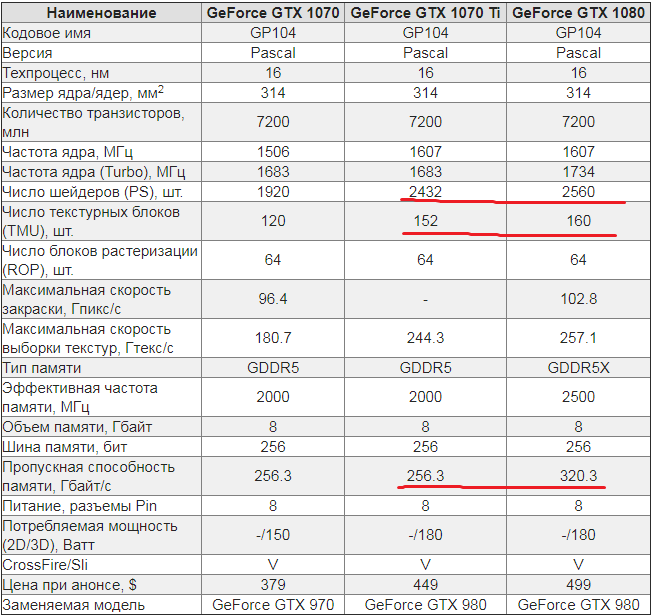Select the 152 TMU value cell
This screenshot has height=616, width=651.
[425, 221]
